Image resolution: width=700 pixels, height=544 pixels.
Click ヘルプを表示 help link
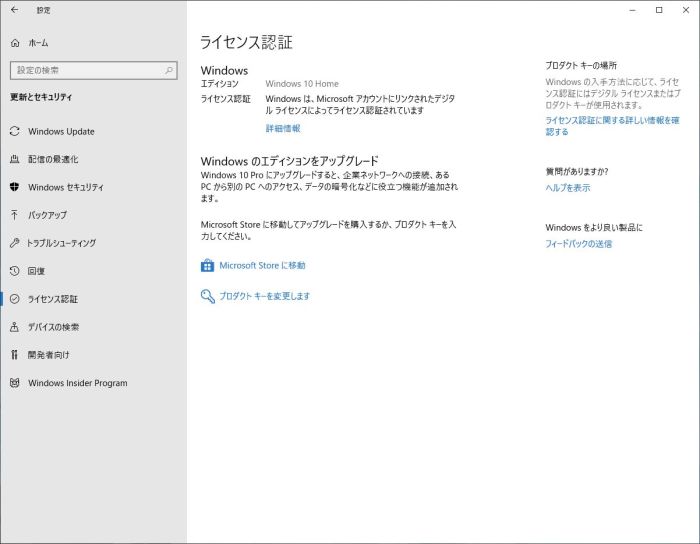[x=567, y=187]
